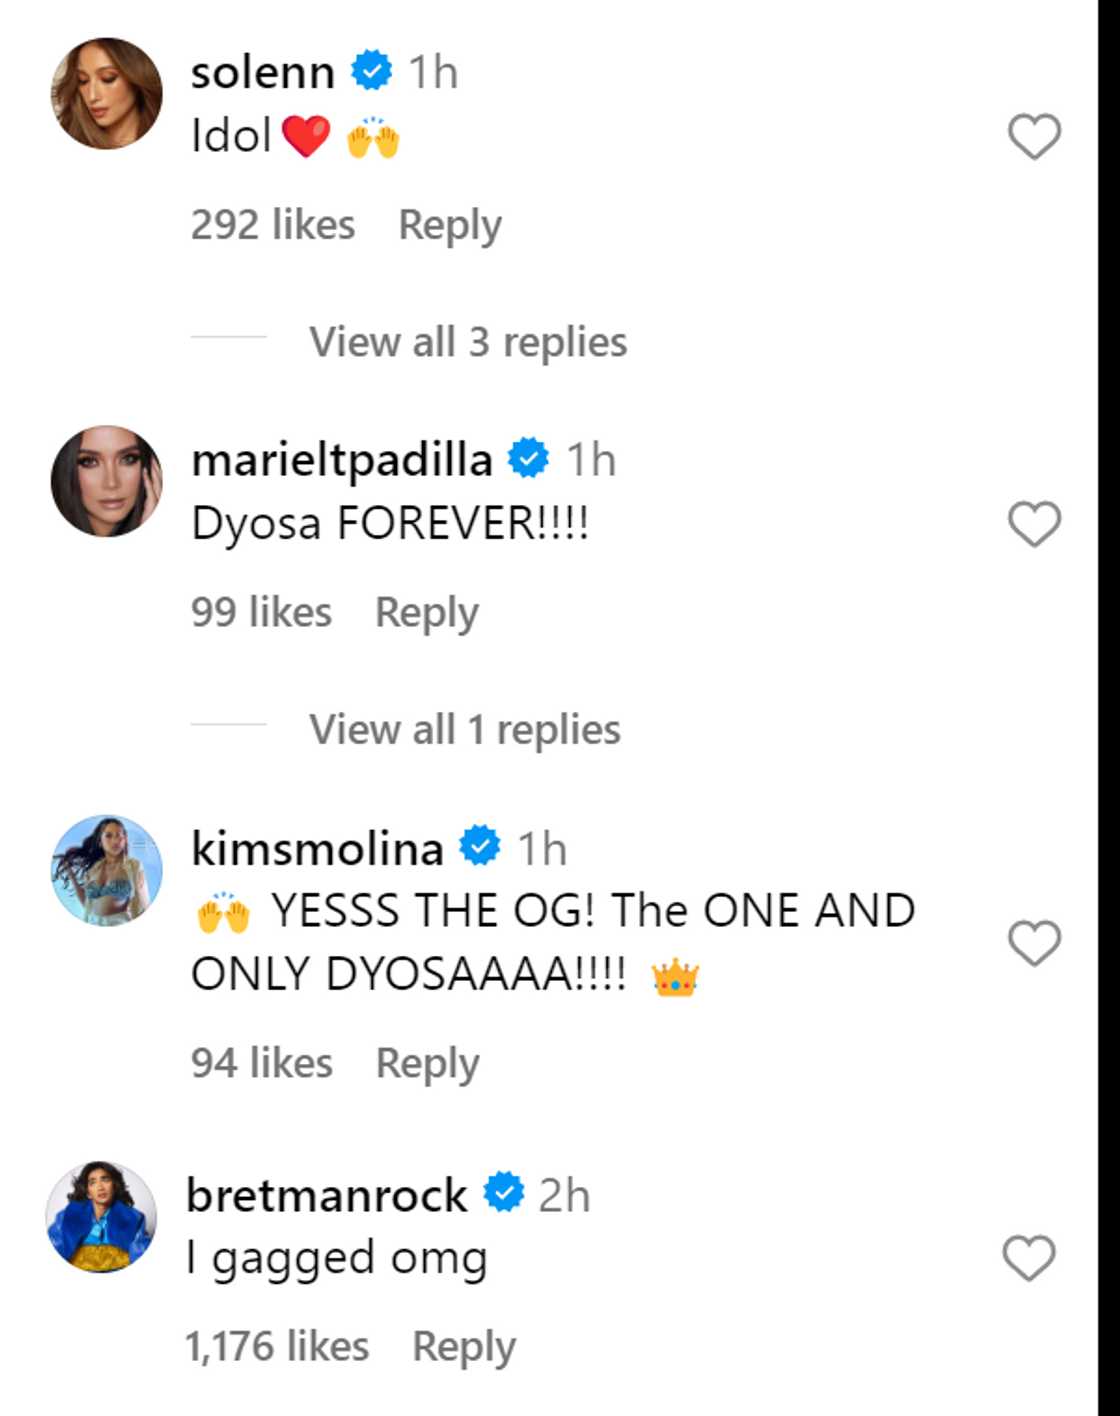Expand "View all 1 replies" under marieltpadilla
This screenshot has height=1416, width=1120.
[x=464, y=730]
